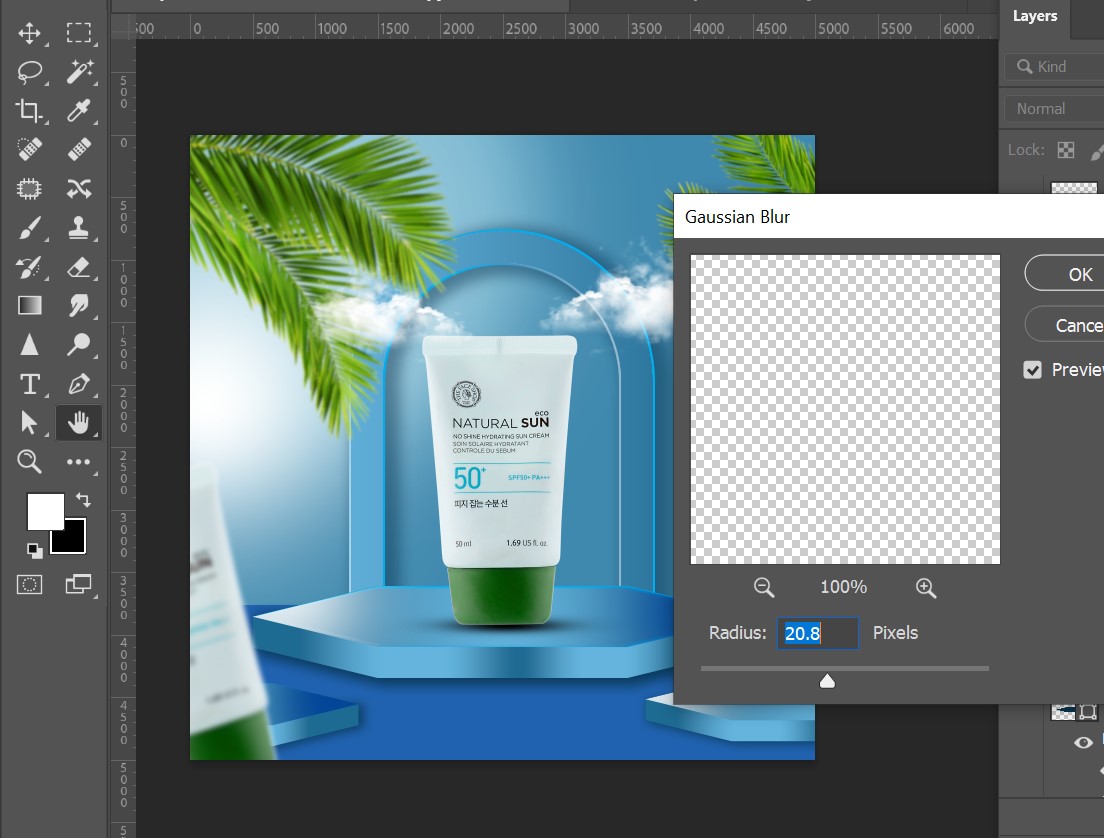Zoom in the Gaussian Blur preview
Screen dimensions: 1104x838
click(926, 587)
